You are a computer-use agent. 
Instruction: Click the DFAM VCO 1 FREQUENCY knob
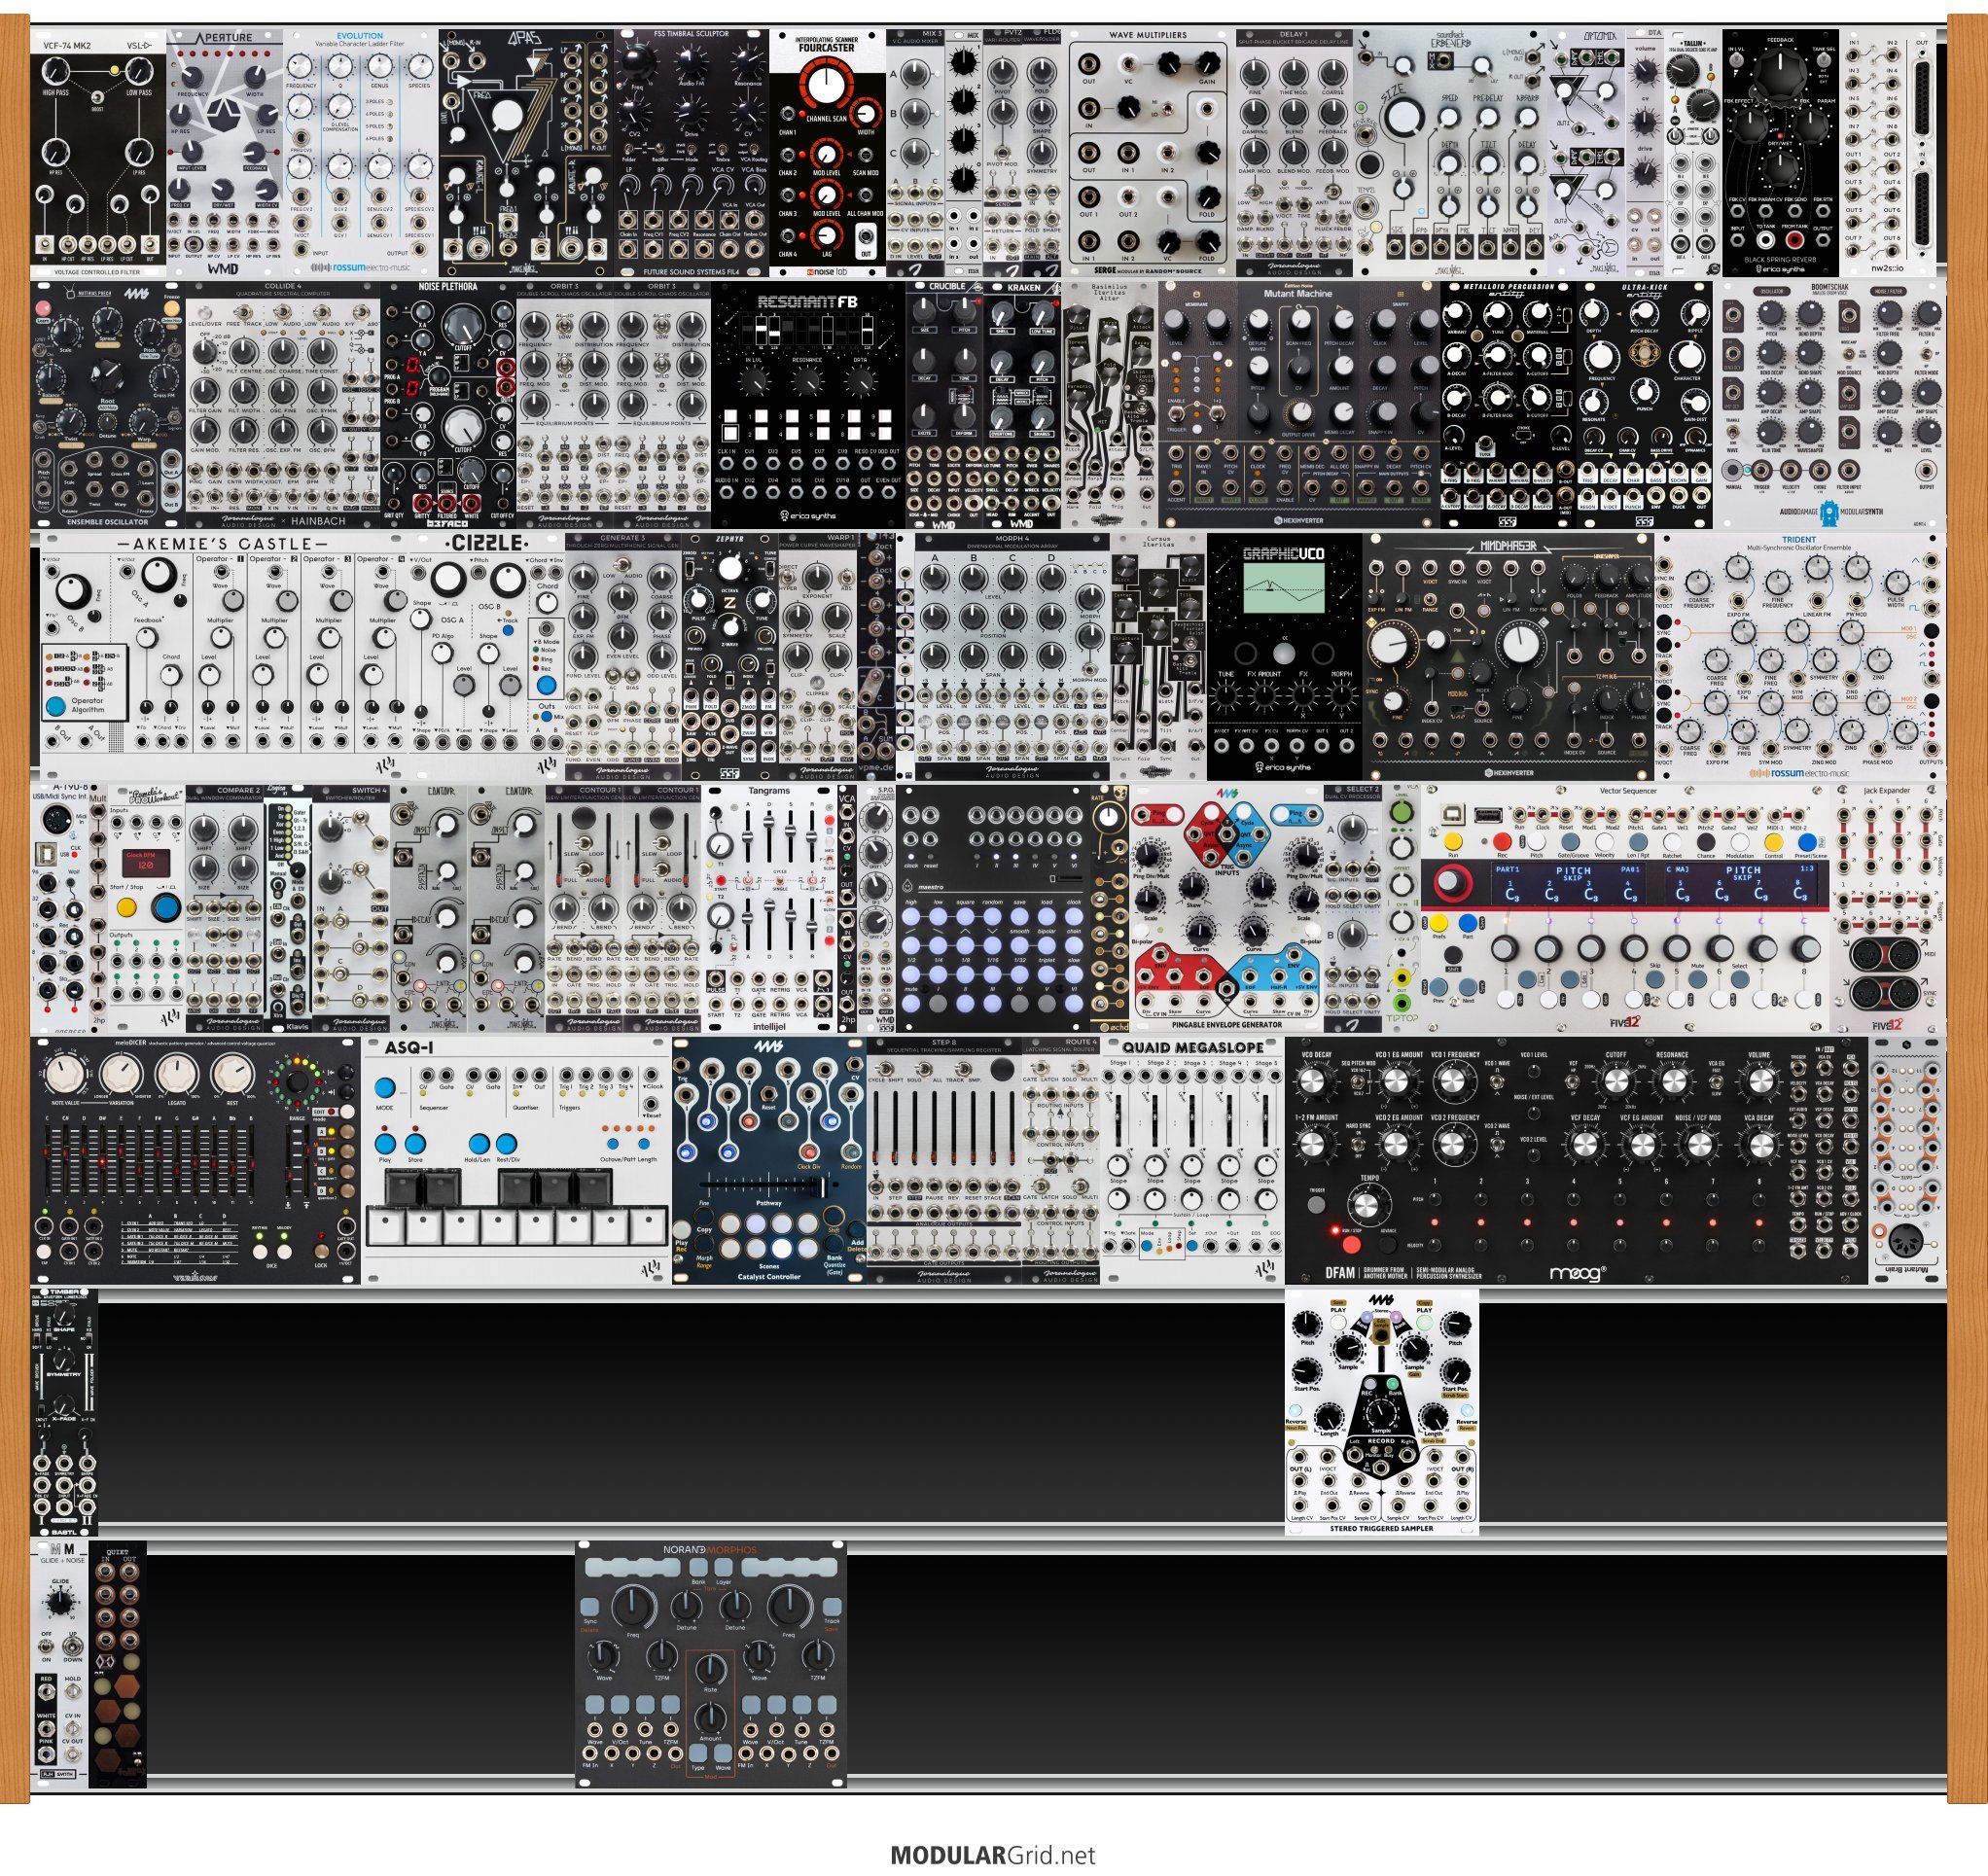[x=1454, y=1082]
